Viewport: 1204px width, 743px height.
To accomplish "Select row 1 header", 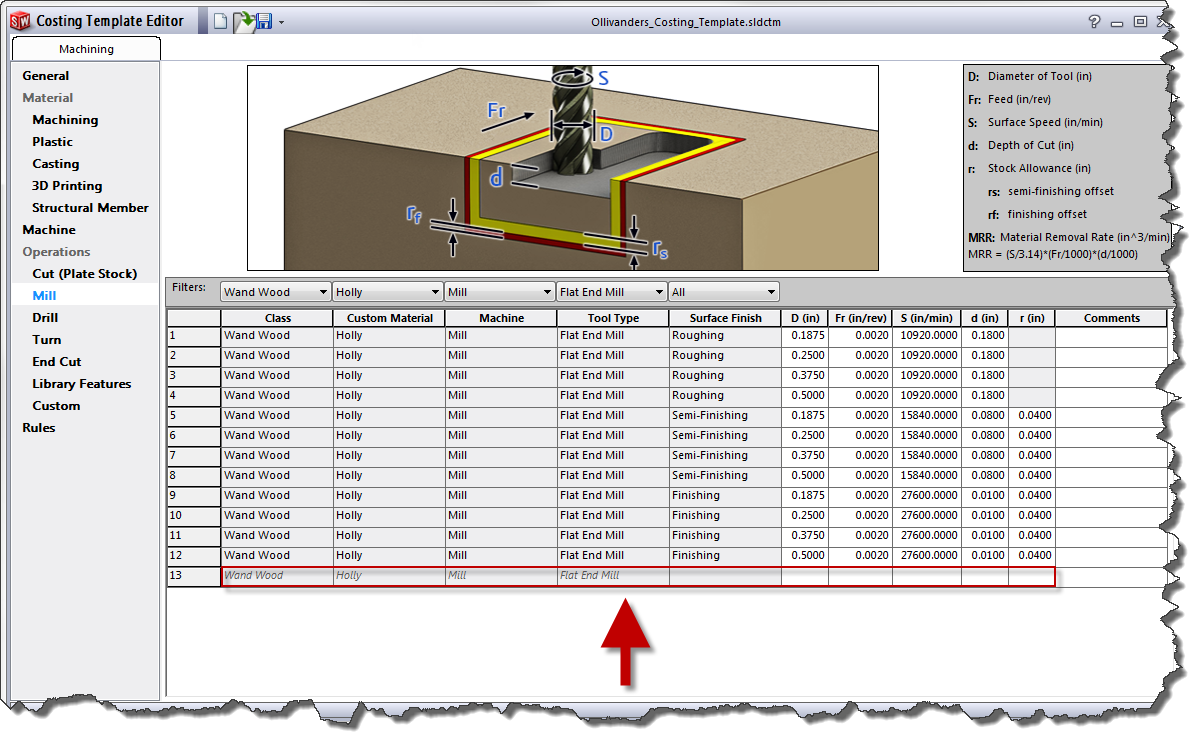I will point(193,336).
